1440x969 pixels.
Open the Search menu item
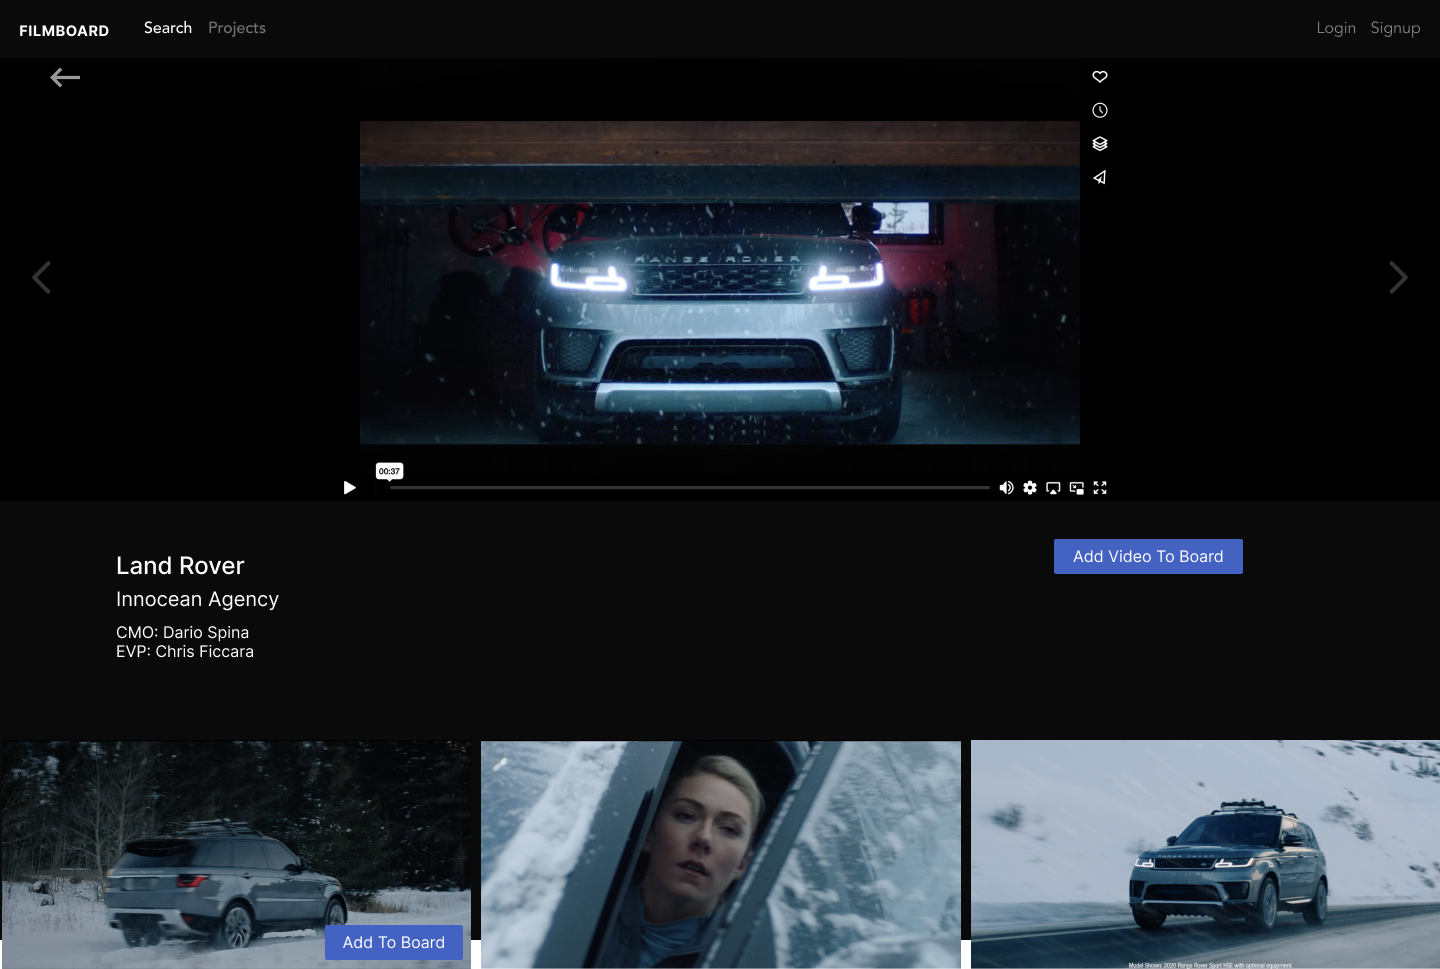point(168,28)
